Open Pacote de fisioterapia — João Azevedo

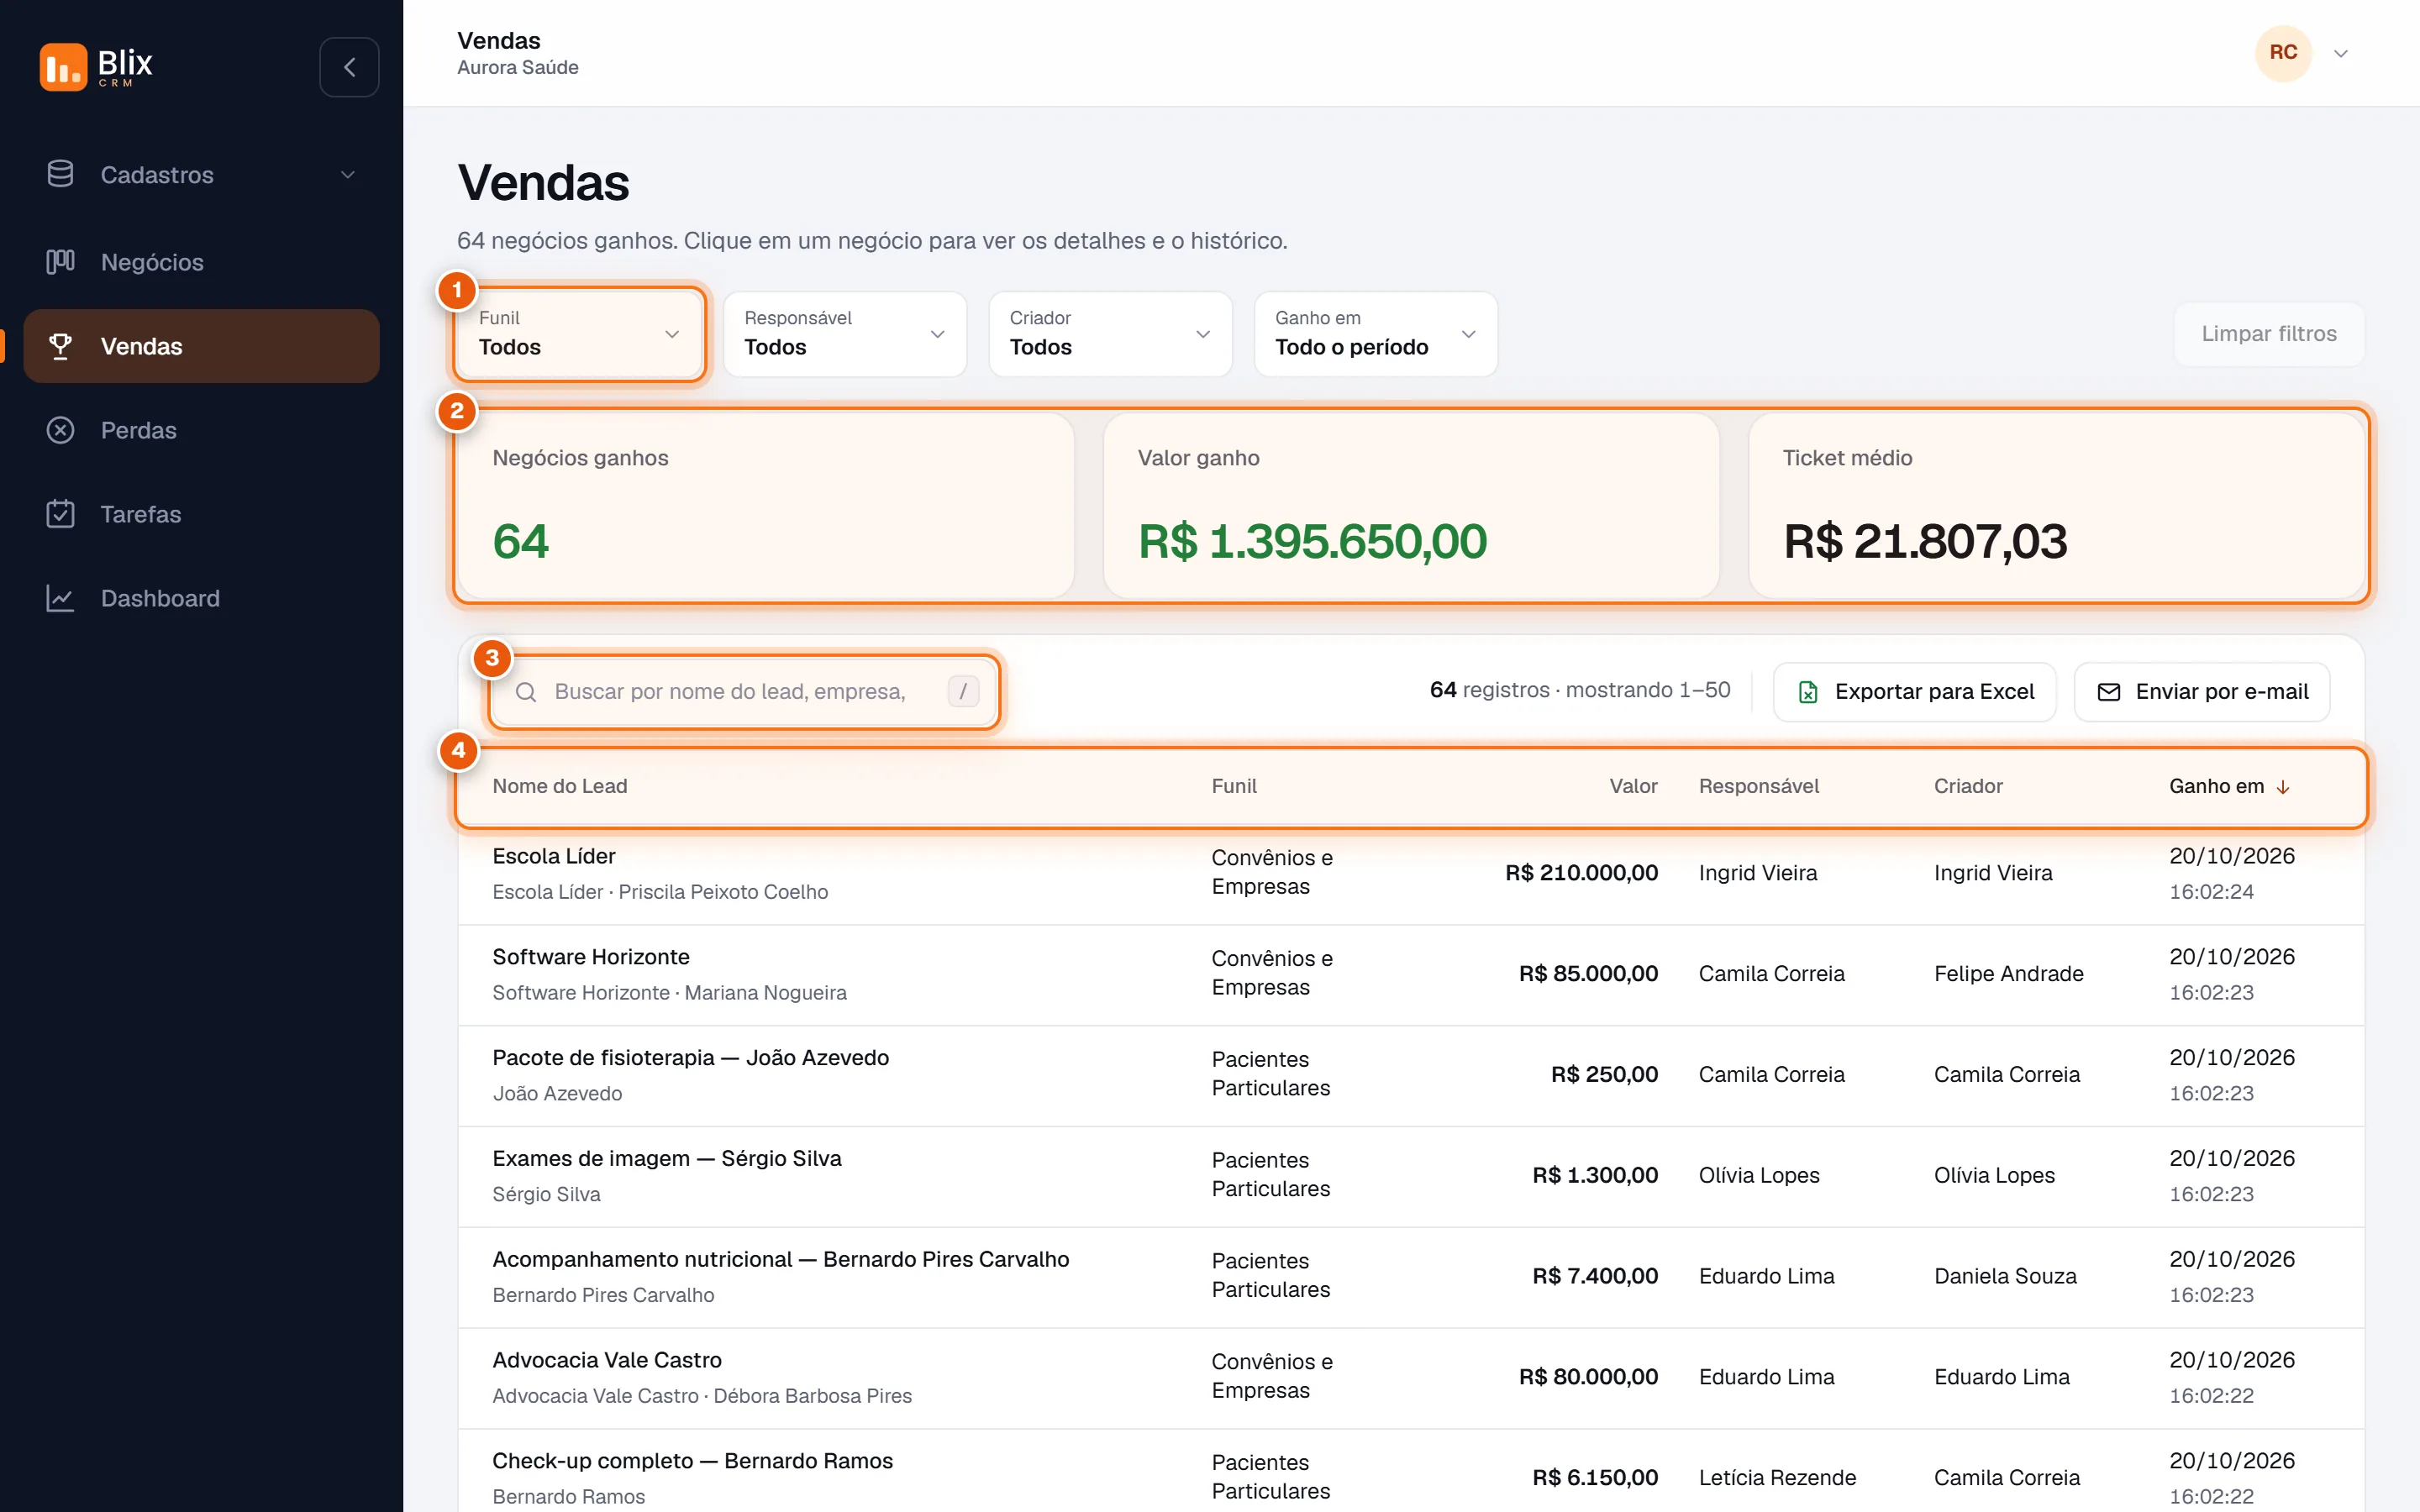point(1411,1075)
